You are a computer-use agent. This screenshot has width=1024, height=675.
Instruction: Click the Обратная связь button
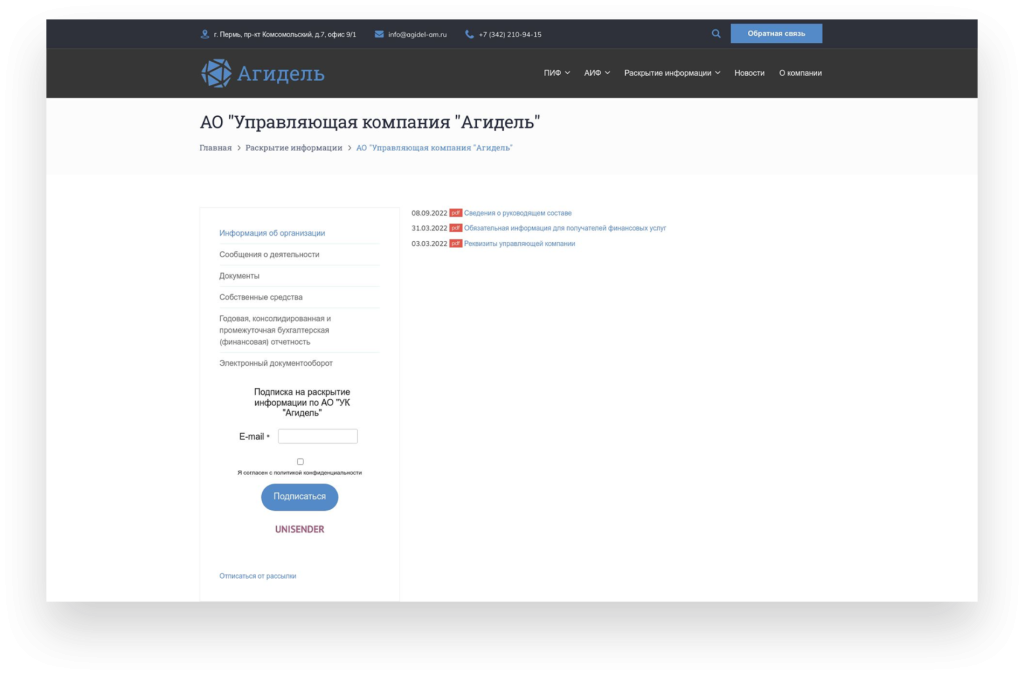[776, 33]
